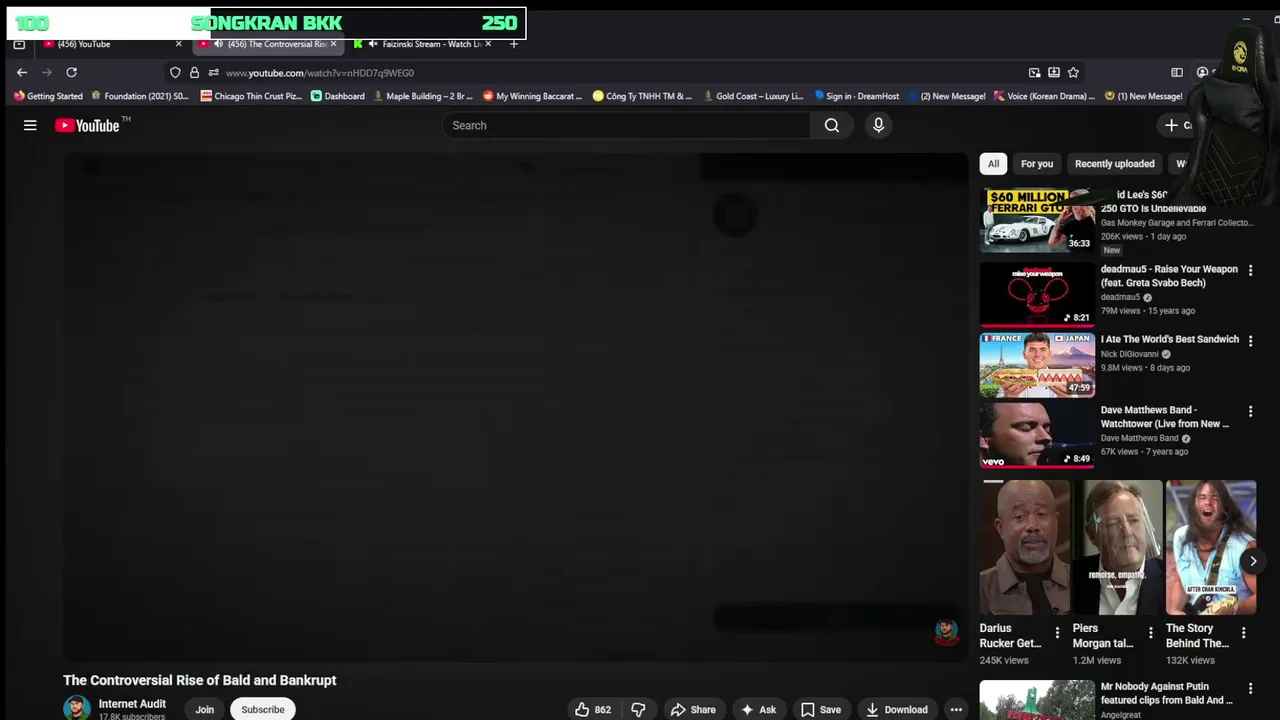1280x720 pixels.
Task: Click the shield tracking protection icon
Action: point(175,72)
